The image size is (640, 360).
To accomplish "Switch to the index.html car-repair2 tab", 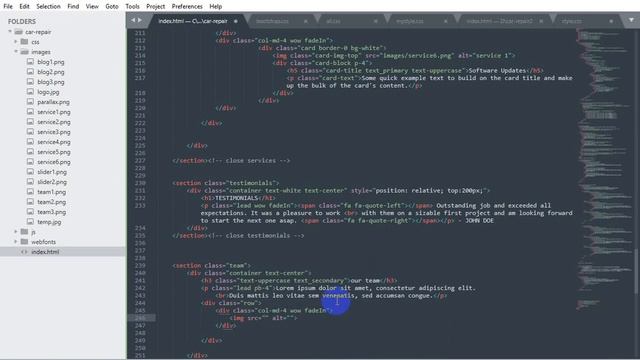I will pyautogui.click(x=499, y=21).
